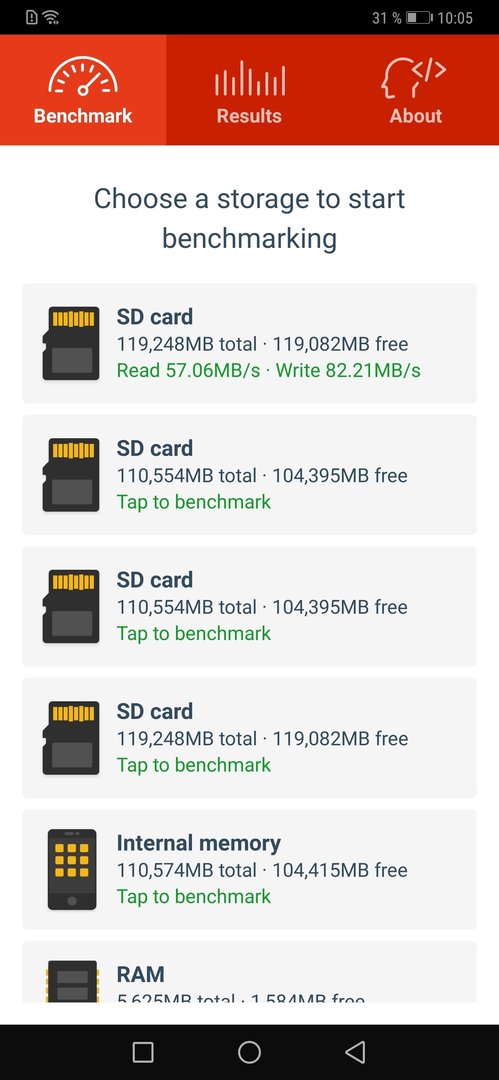Open the Results bar chart icon
This screenshot has height=1080, width=499.
(x=250, y=78)
